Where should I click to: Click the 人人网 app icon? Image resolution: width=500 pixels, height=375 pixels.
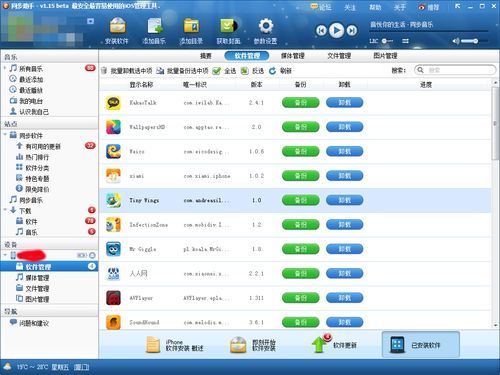(113, 273)
